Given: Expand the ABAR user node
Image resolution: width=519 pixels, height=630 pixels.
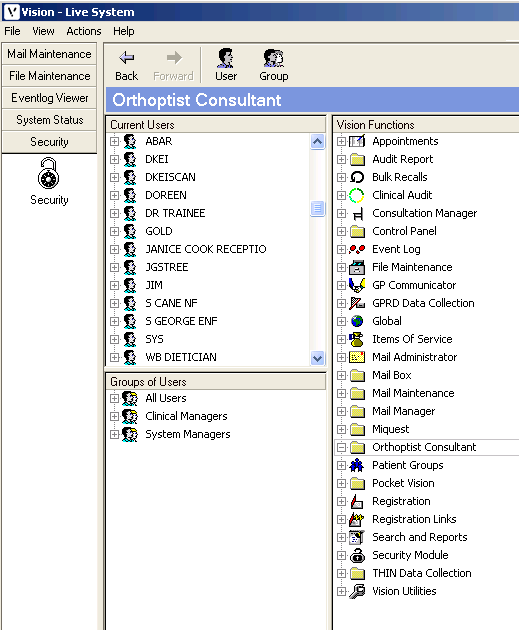Looking at the screenshot, I should tap(114, 141).
